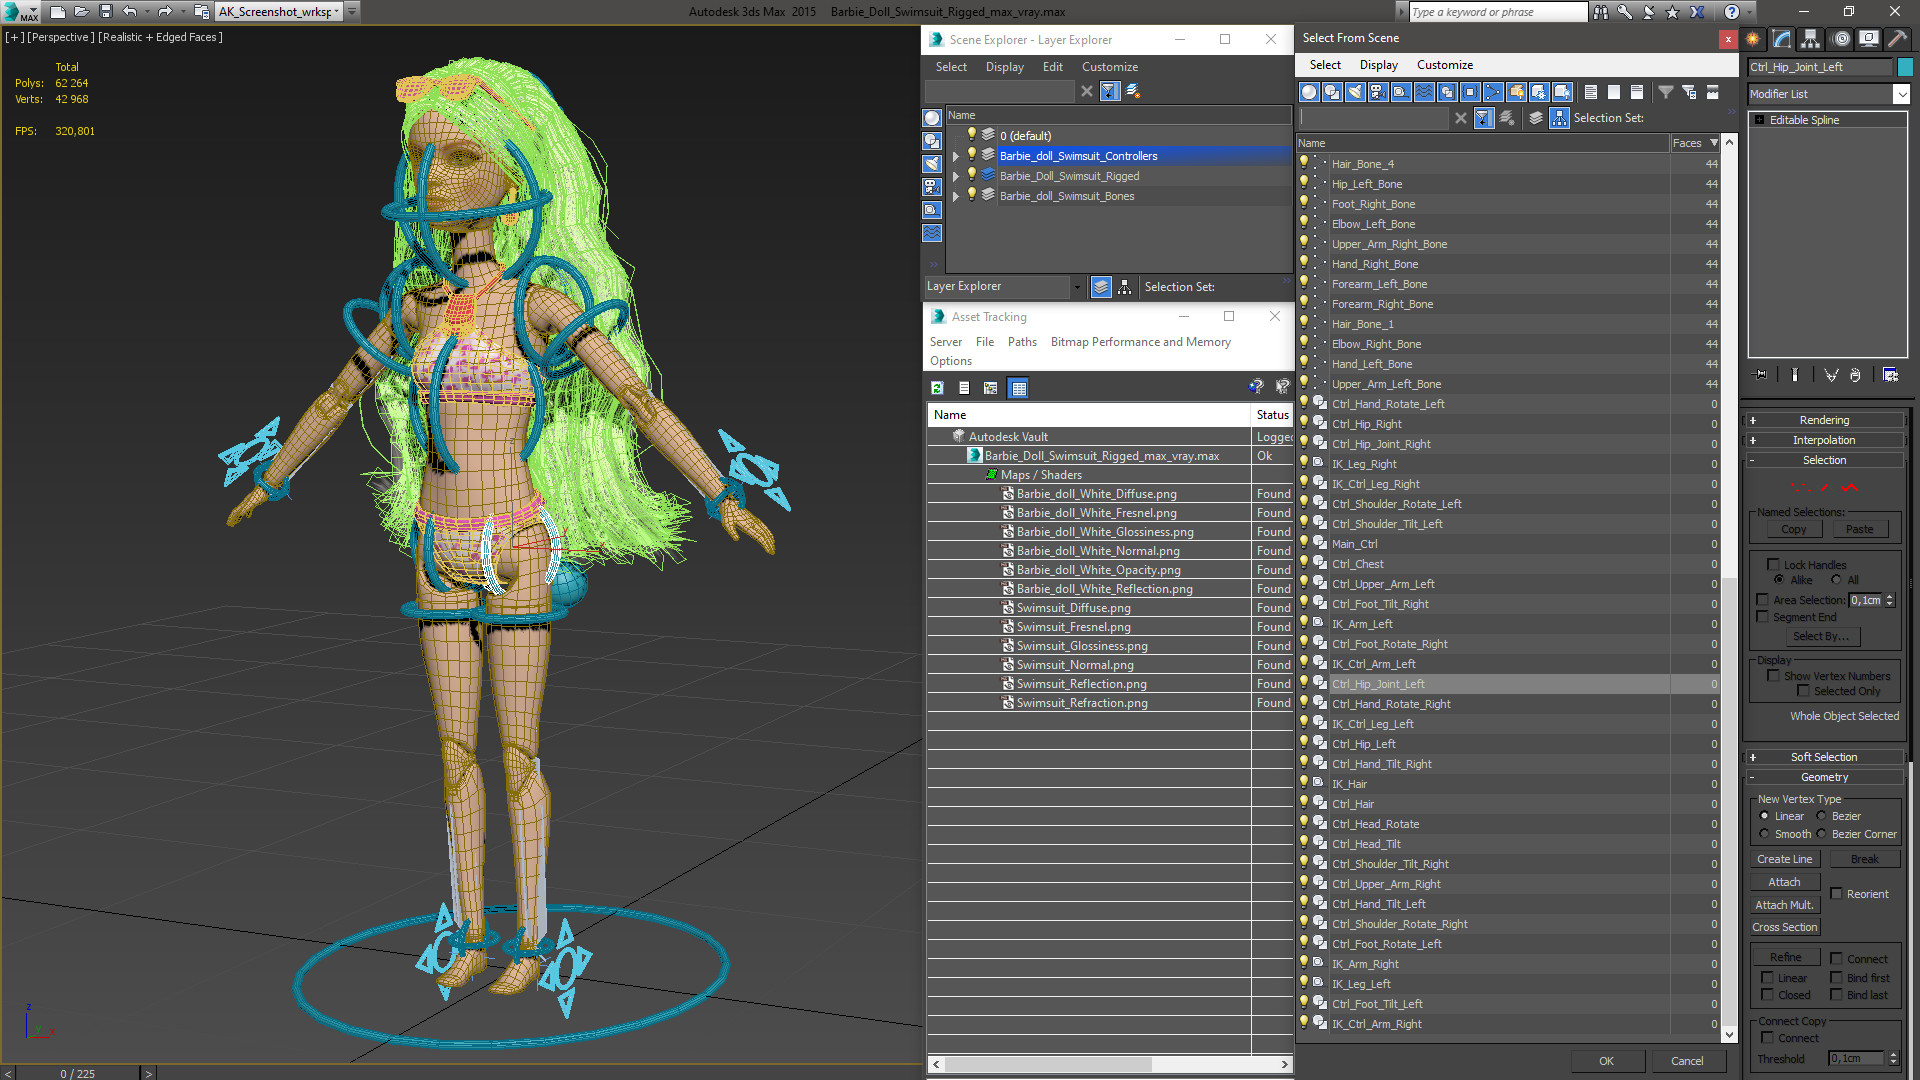Enable Area Selection checkbox
This screenshot has width=1920, height=1080.
point(1762,600)
